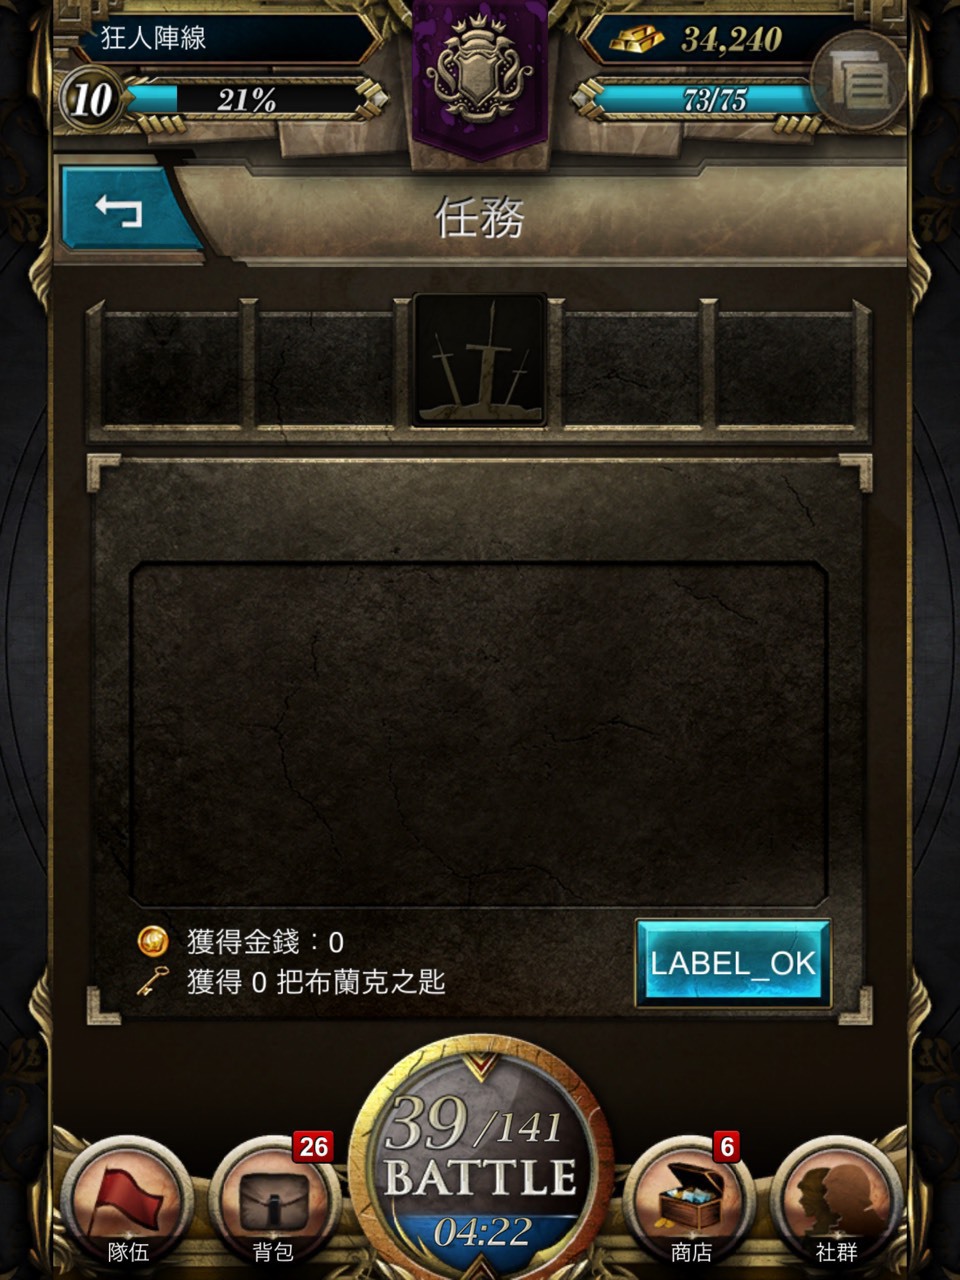Viewport: 960px width, 1280px height.
Task: Tap the central BATTLE button
Action: pyautogui.click(x=480, y=1160)
